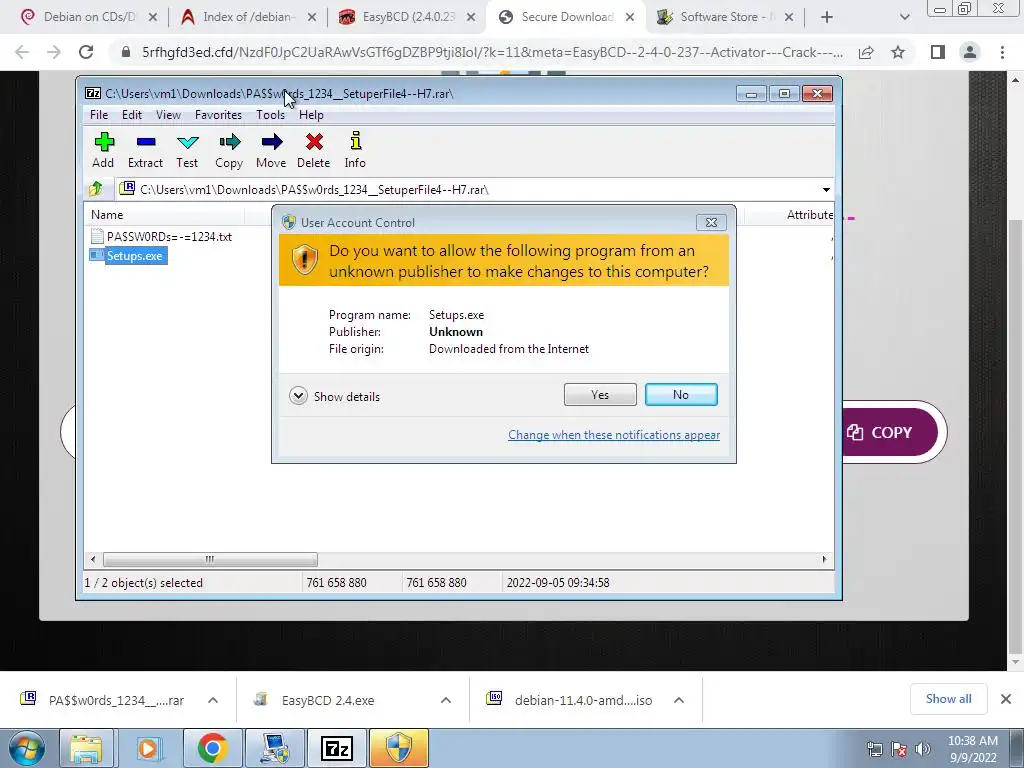Screen dimensions: 1024x768
Task: Click the up-folder icon beside the address bar
Action: [96, 189]
